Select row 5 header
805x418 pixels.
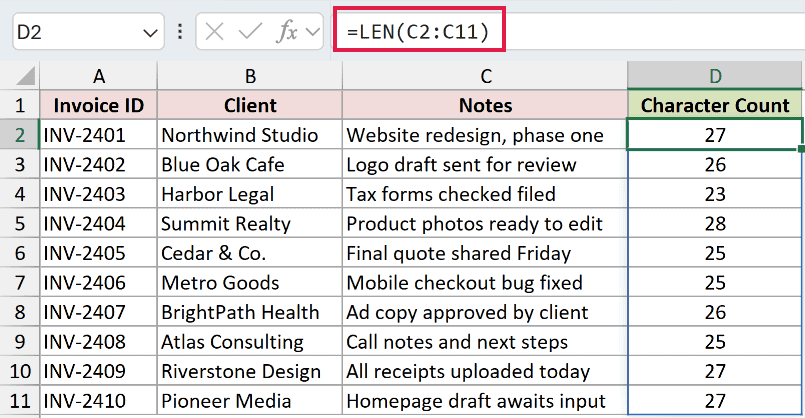(x=20, y=223)
